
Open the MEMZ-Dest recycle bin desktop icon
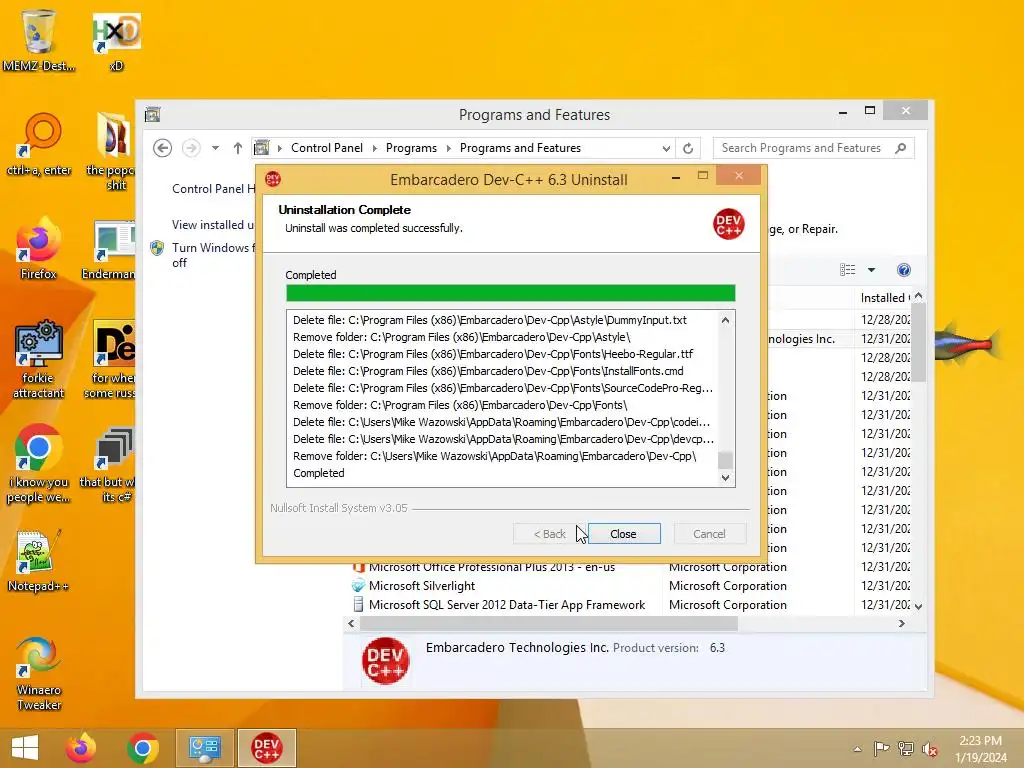(x=39, y=39)
